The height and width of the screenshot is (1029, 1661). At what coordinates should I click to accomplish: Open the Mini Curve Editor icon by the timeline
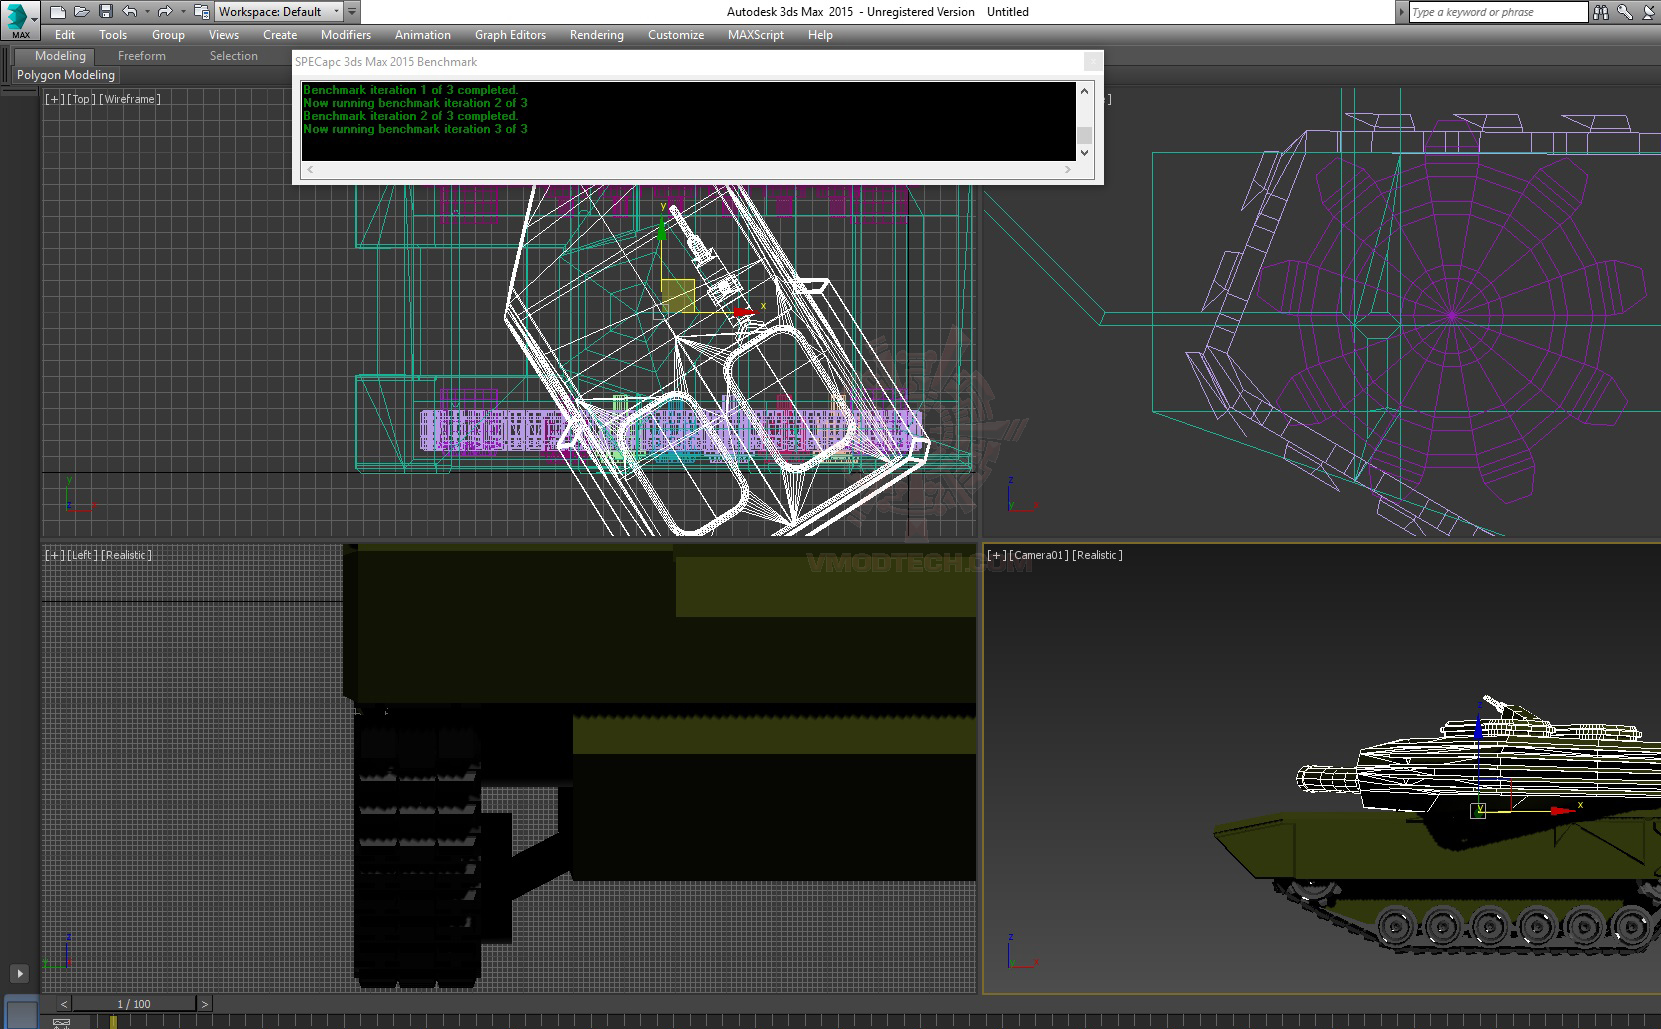click(x=61, y=1023)
